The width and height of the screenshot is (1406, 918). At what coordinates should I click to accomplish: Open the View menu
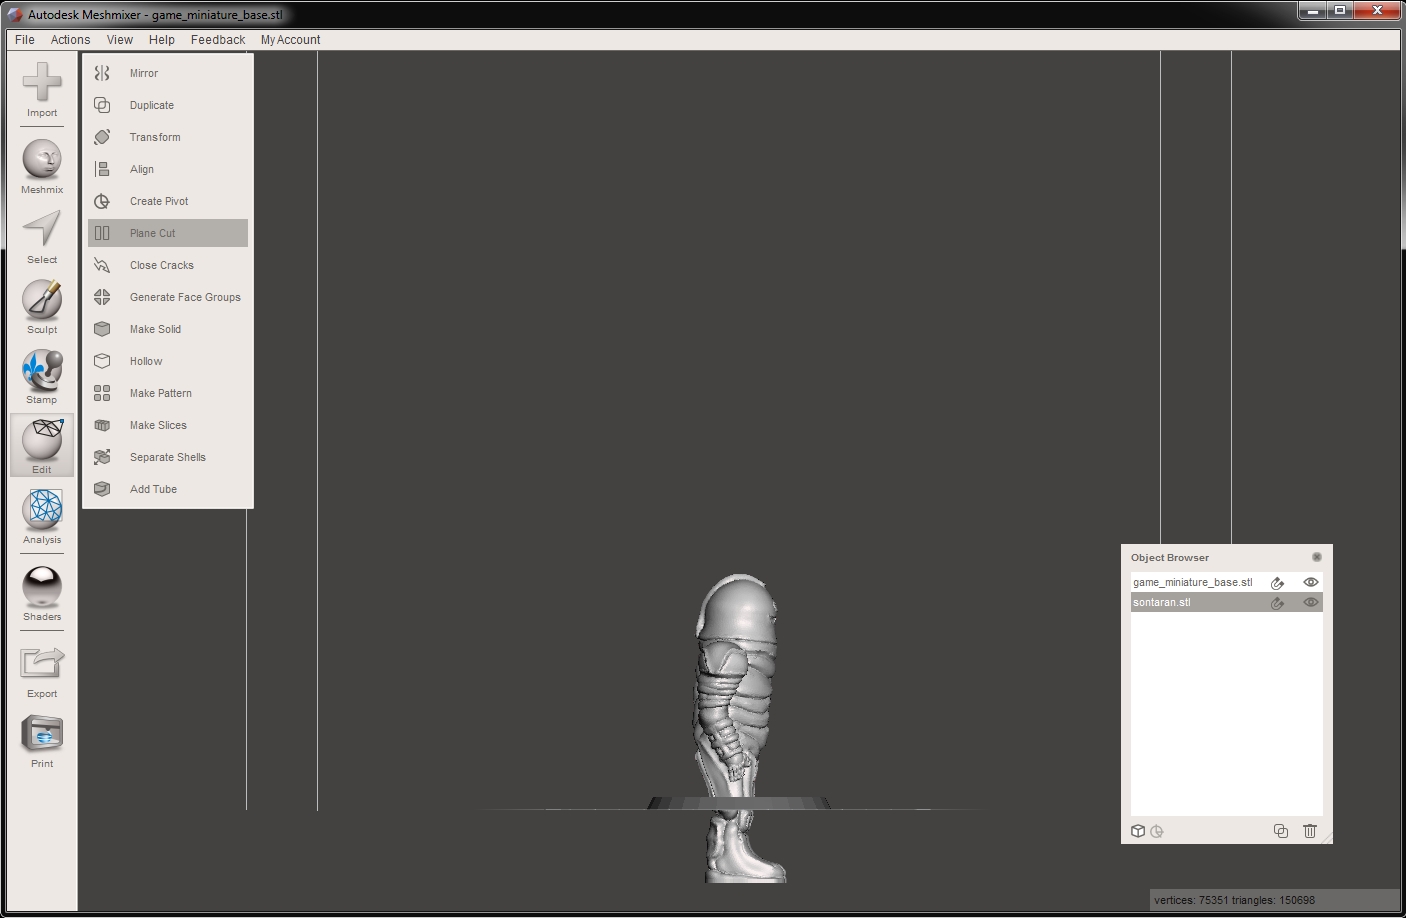120,40
